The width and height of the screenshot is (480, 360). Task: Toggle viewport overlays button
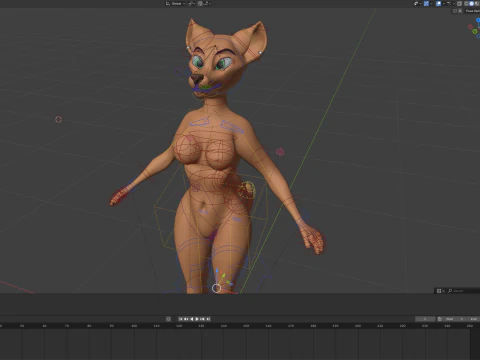[439, 3]
